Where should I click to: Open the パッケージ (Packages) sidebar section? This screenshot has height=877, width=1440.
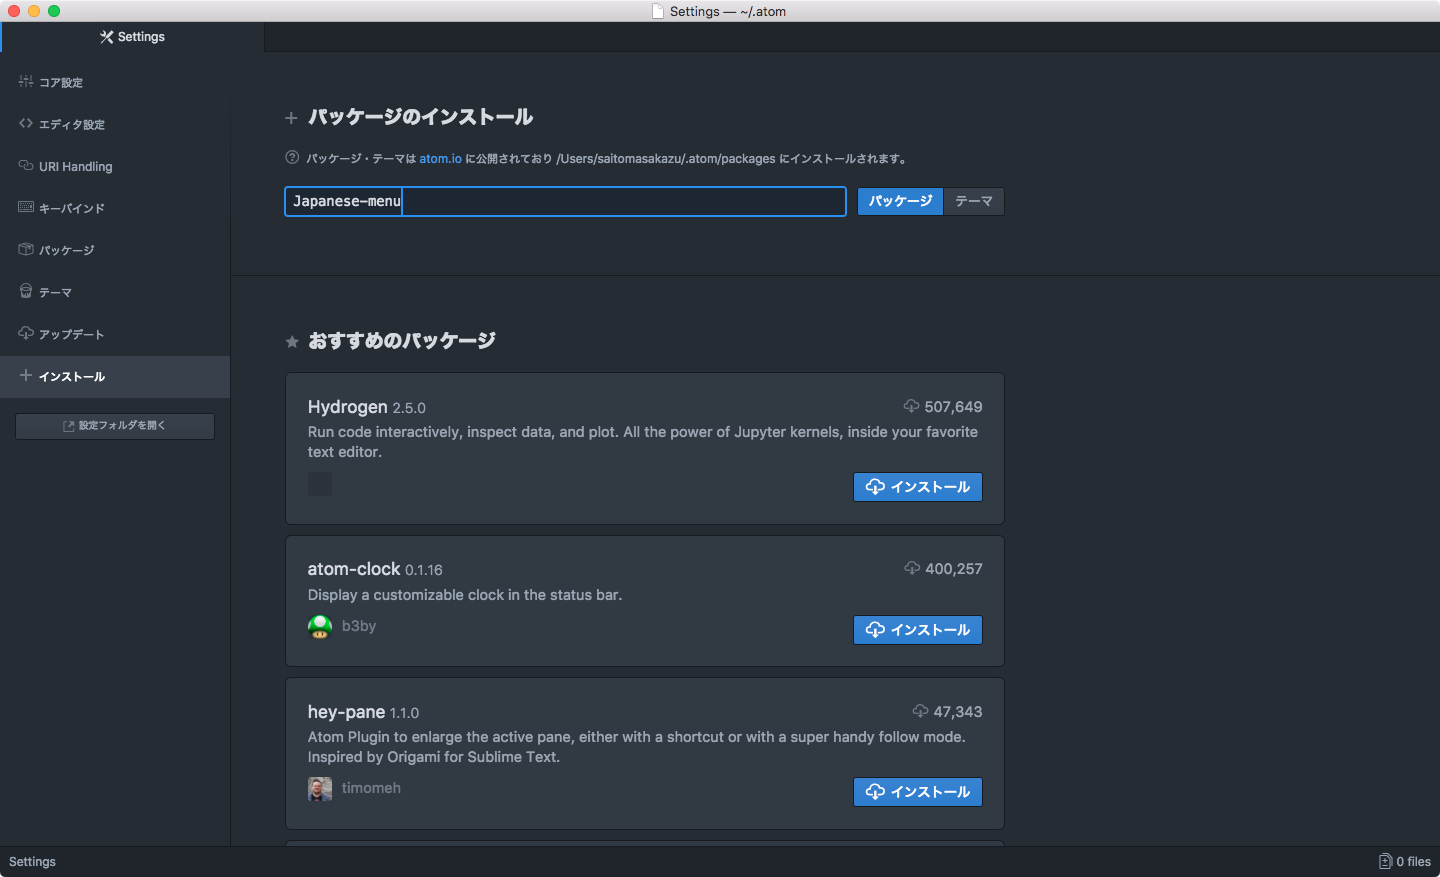click(x=115, y=250)
